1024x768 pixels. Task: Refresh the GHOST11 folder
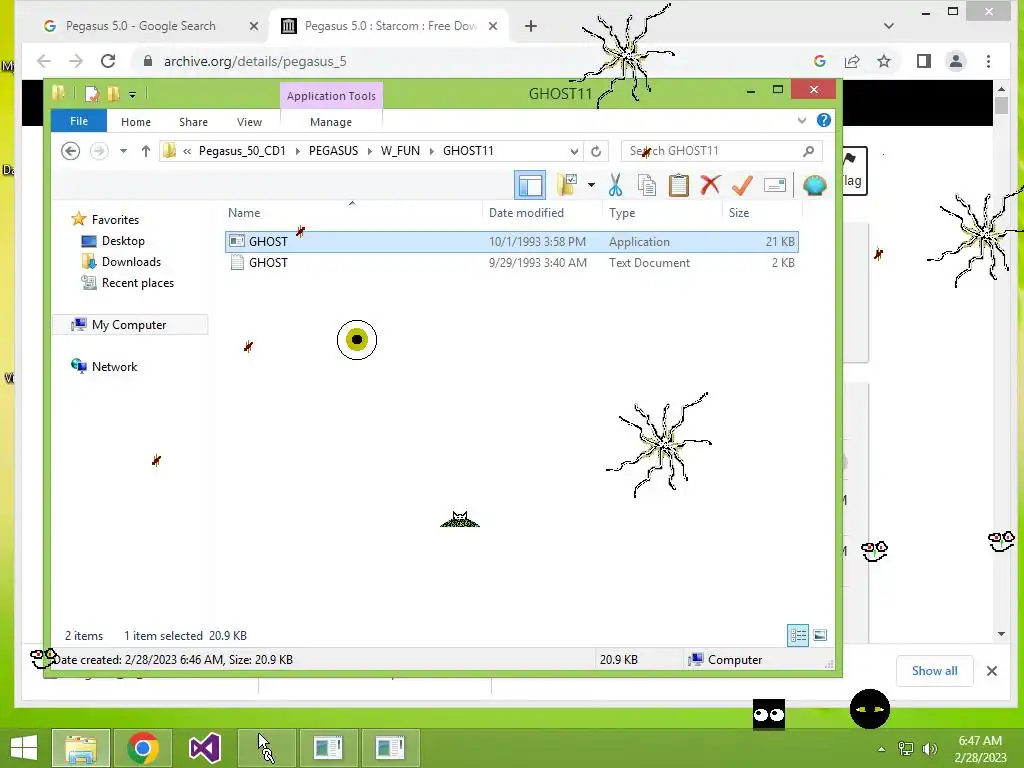596,152
